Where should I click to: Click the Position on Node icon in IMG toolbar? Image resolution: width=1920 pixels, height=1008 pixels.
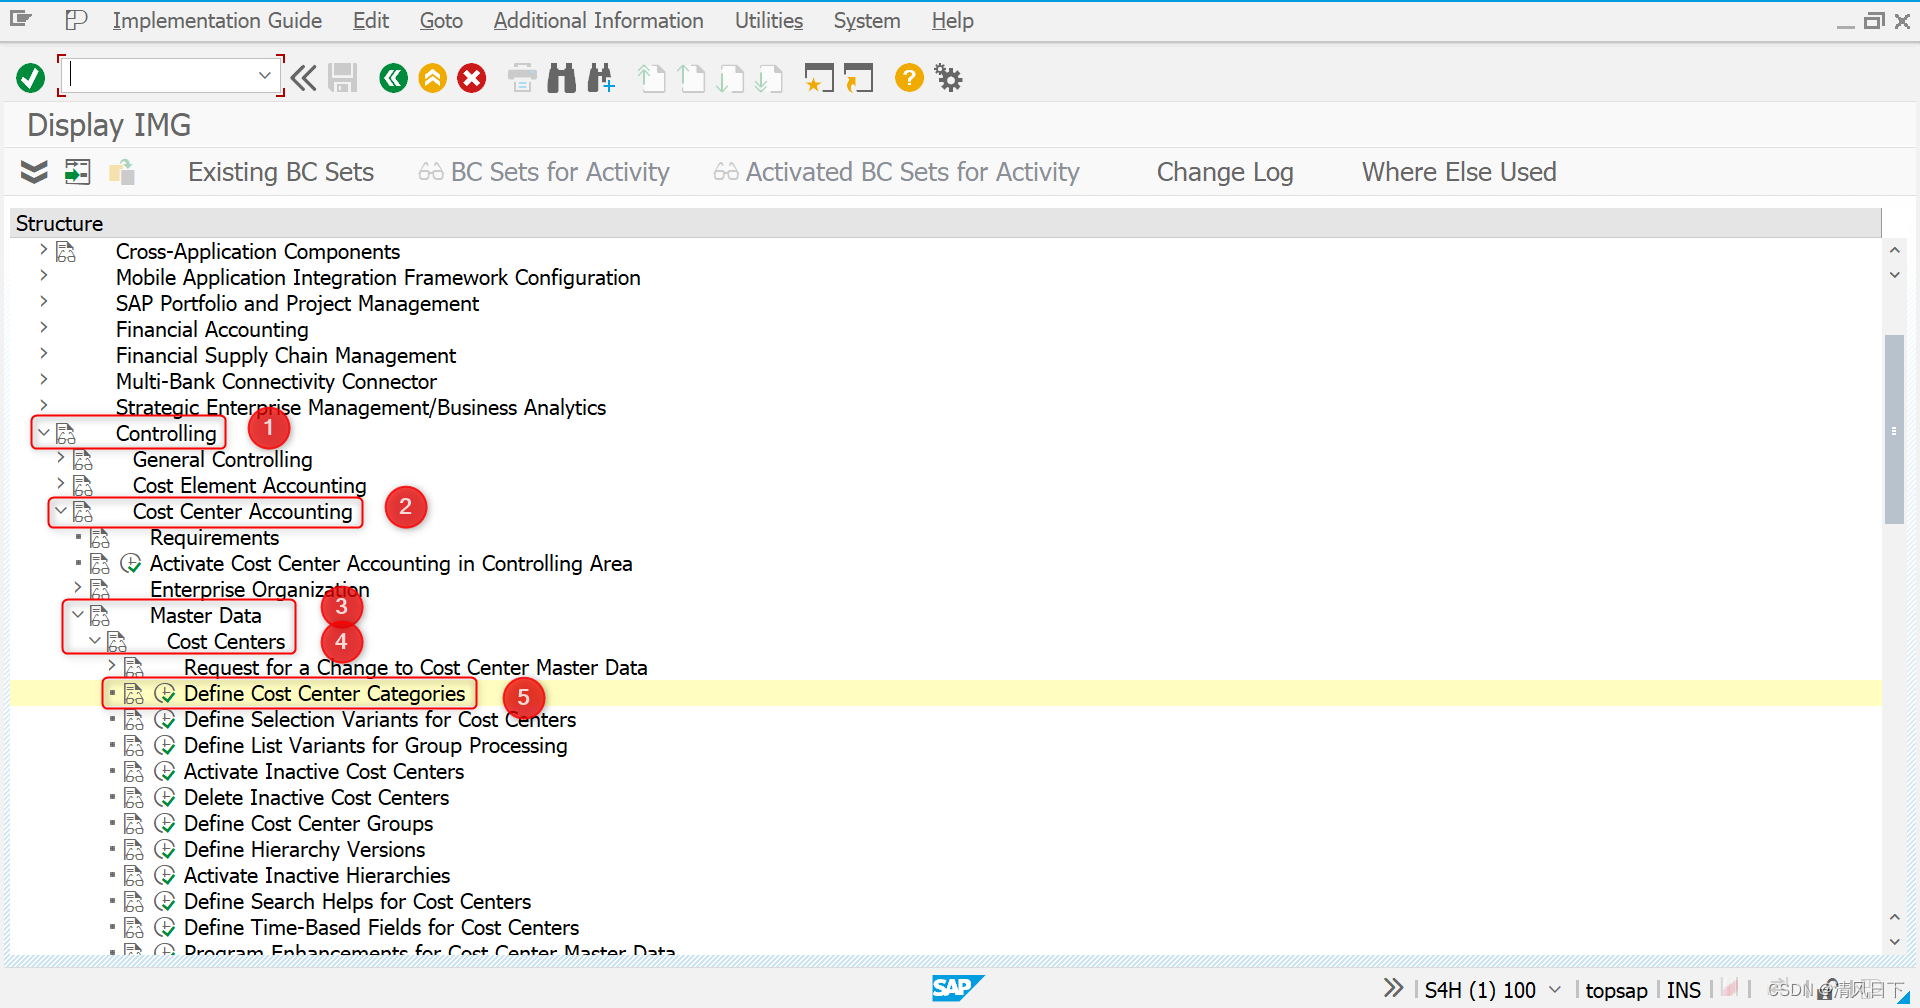[78, 172]
